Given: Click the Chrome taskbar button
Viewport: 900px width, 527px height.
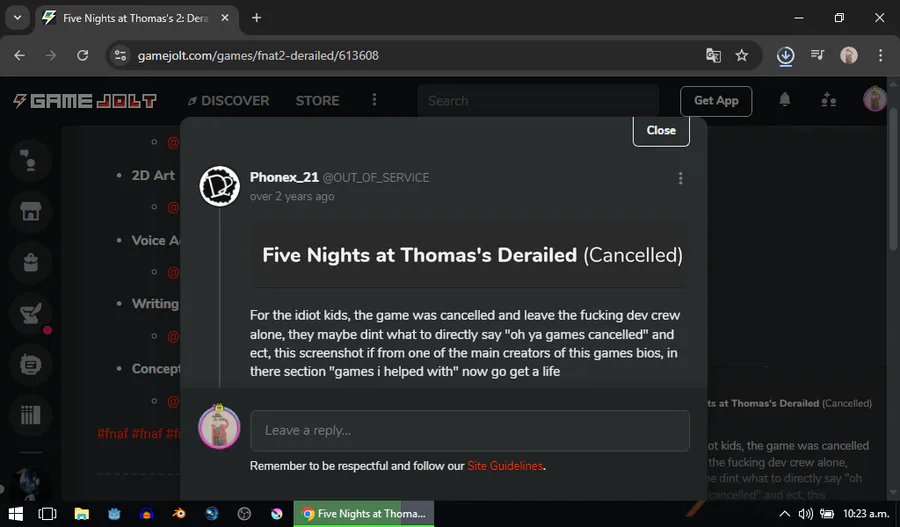Looking at the screenshot, I should [x=364, y=514].
